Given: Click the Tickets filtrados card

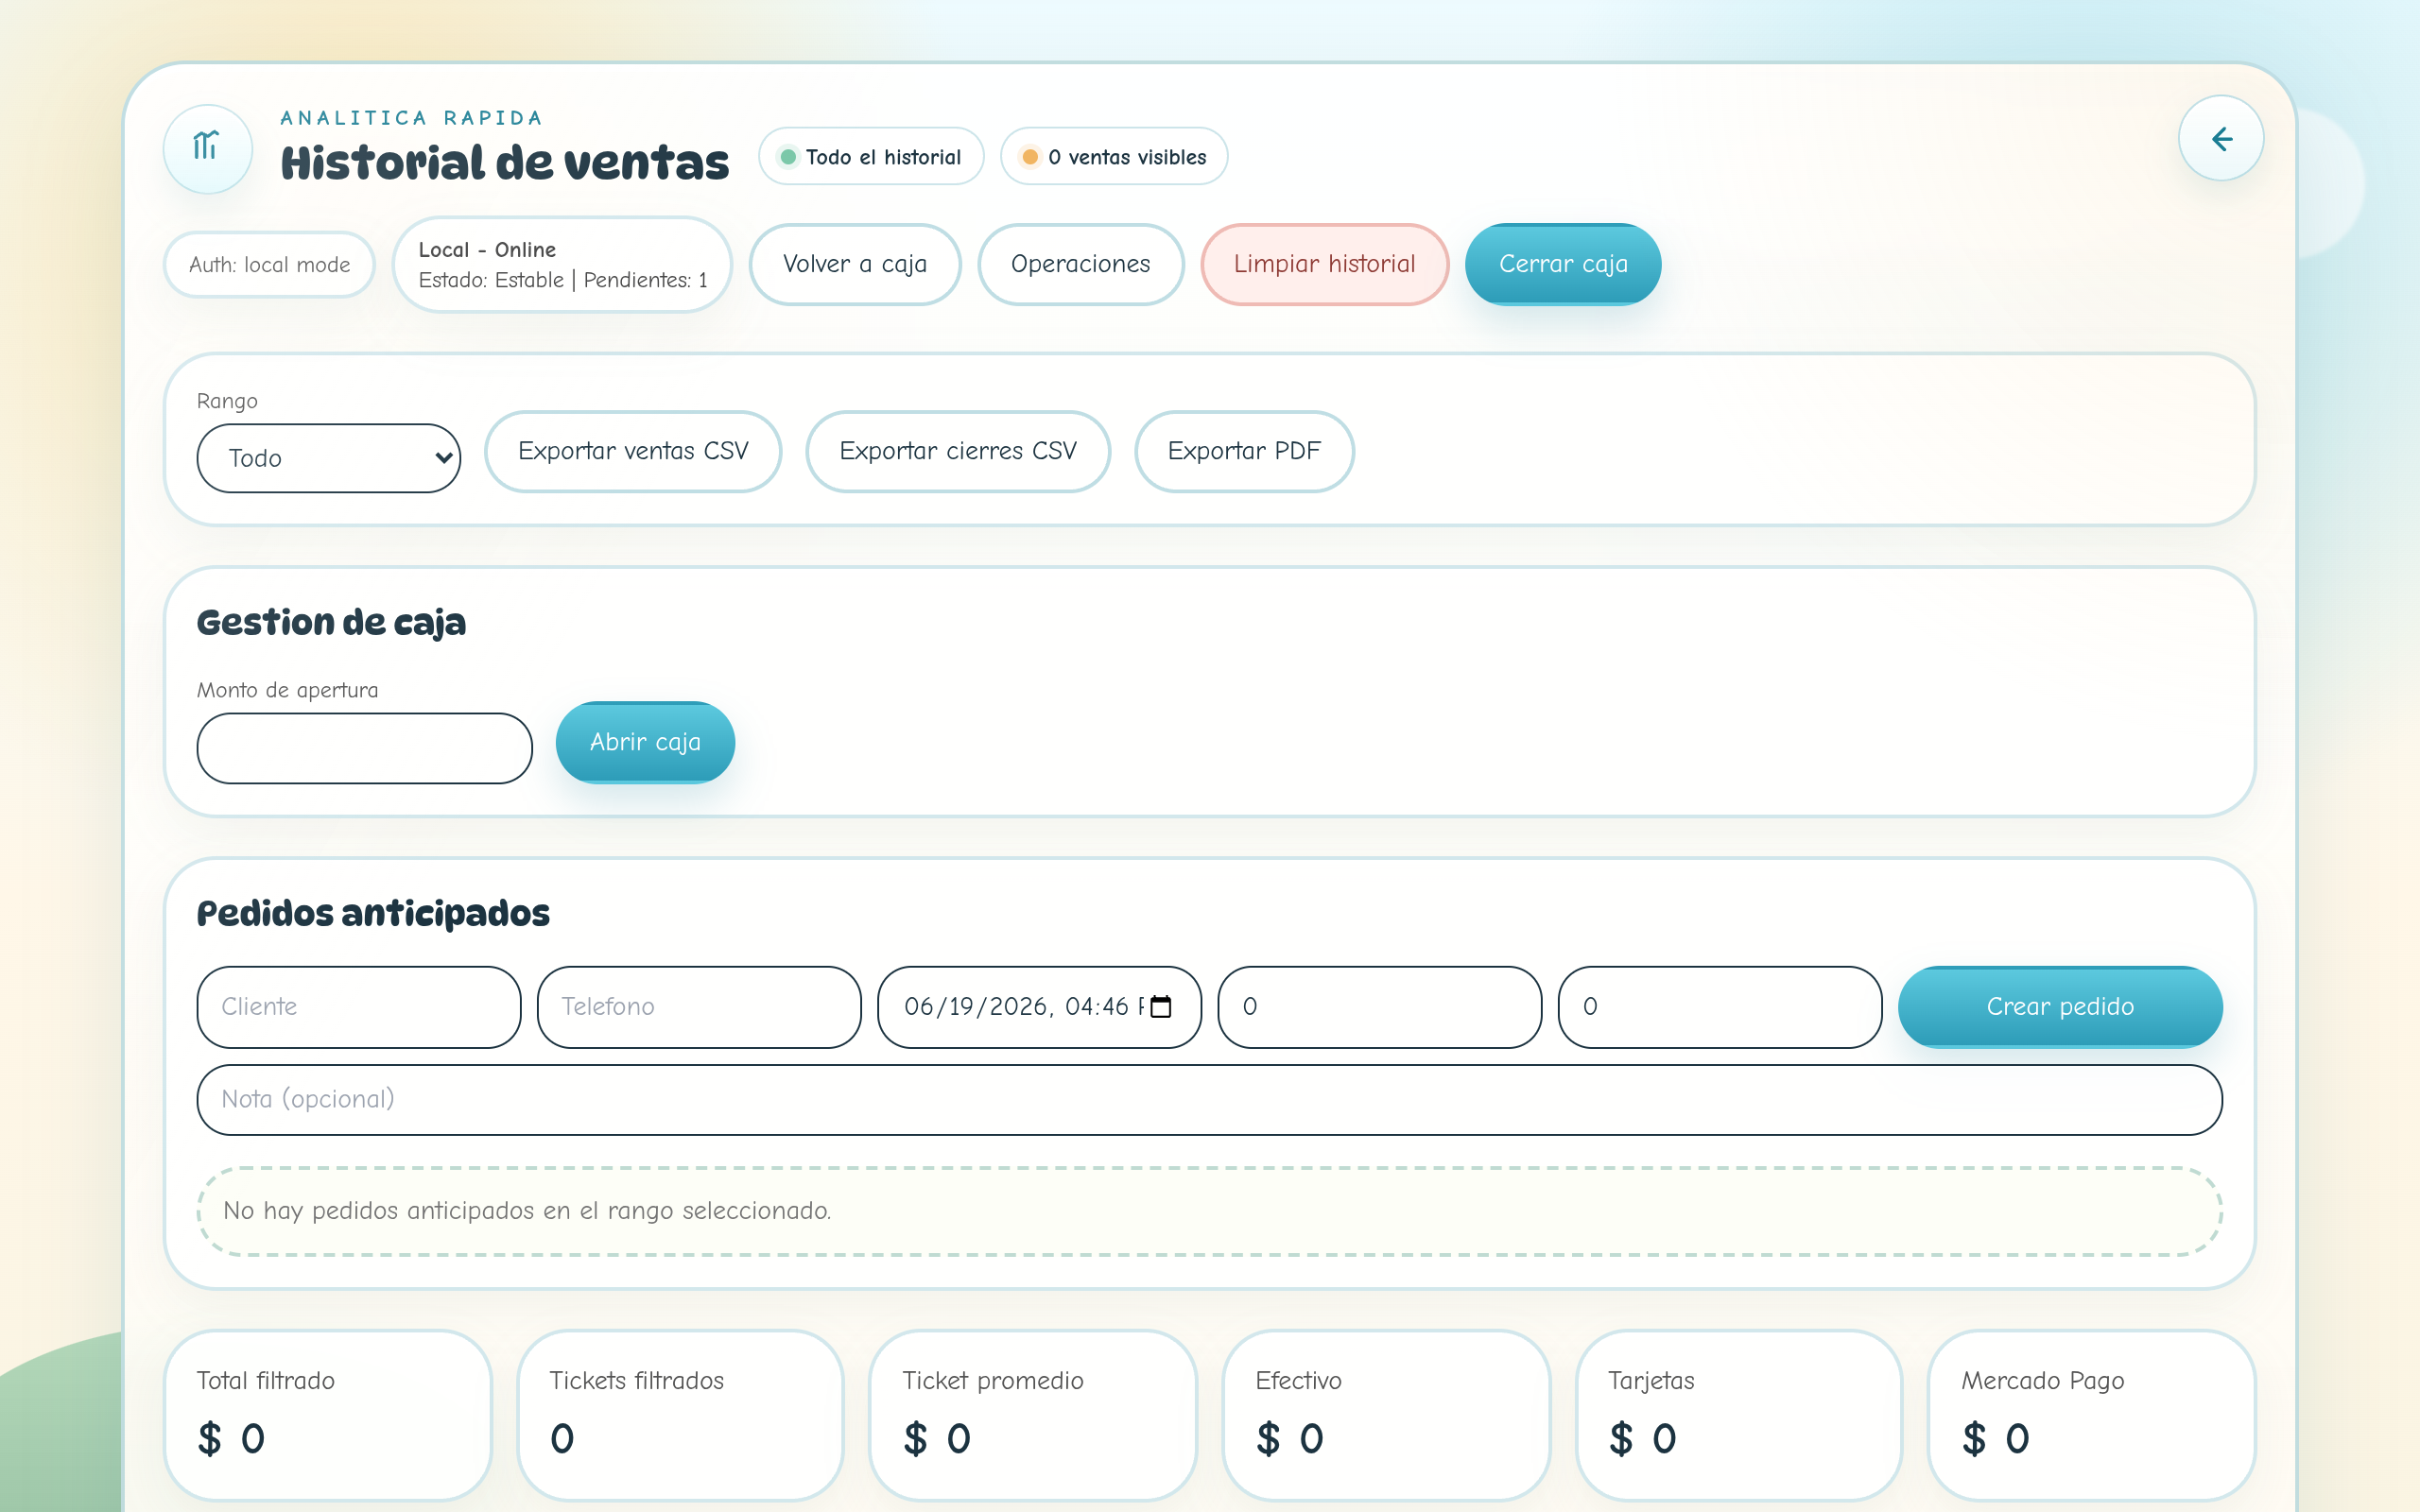Looking at the screenshot, I should point(680,1414).
